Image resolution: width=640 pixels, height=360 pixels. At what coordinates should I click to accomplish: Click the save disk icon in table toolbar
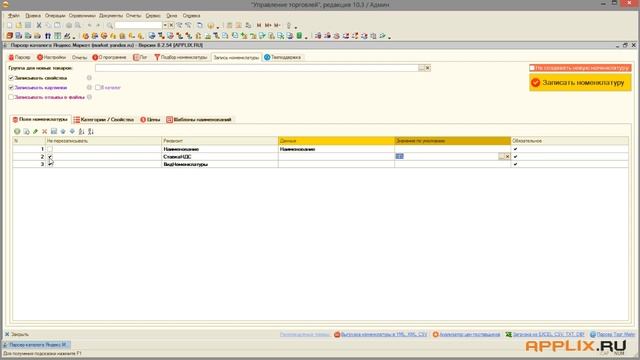pos(54,131)
